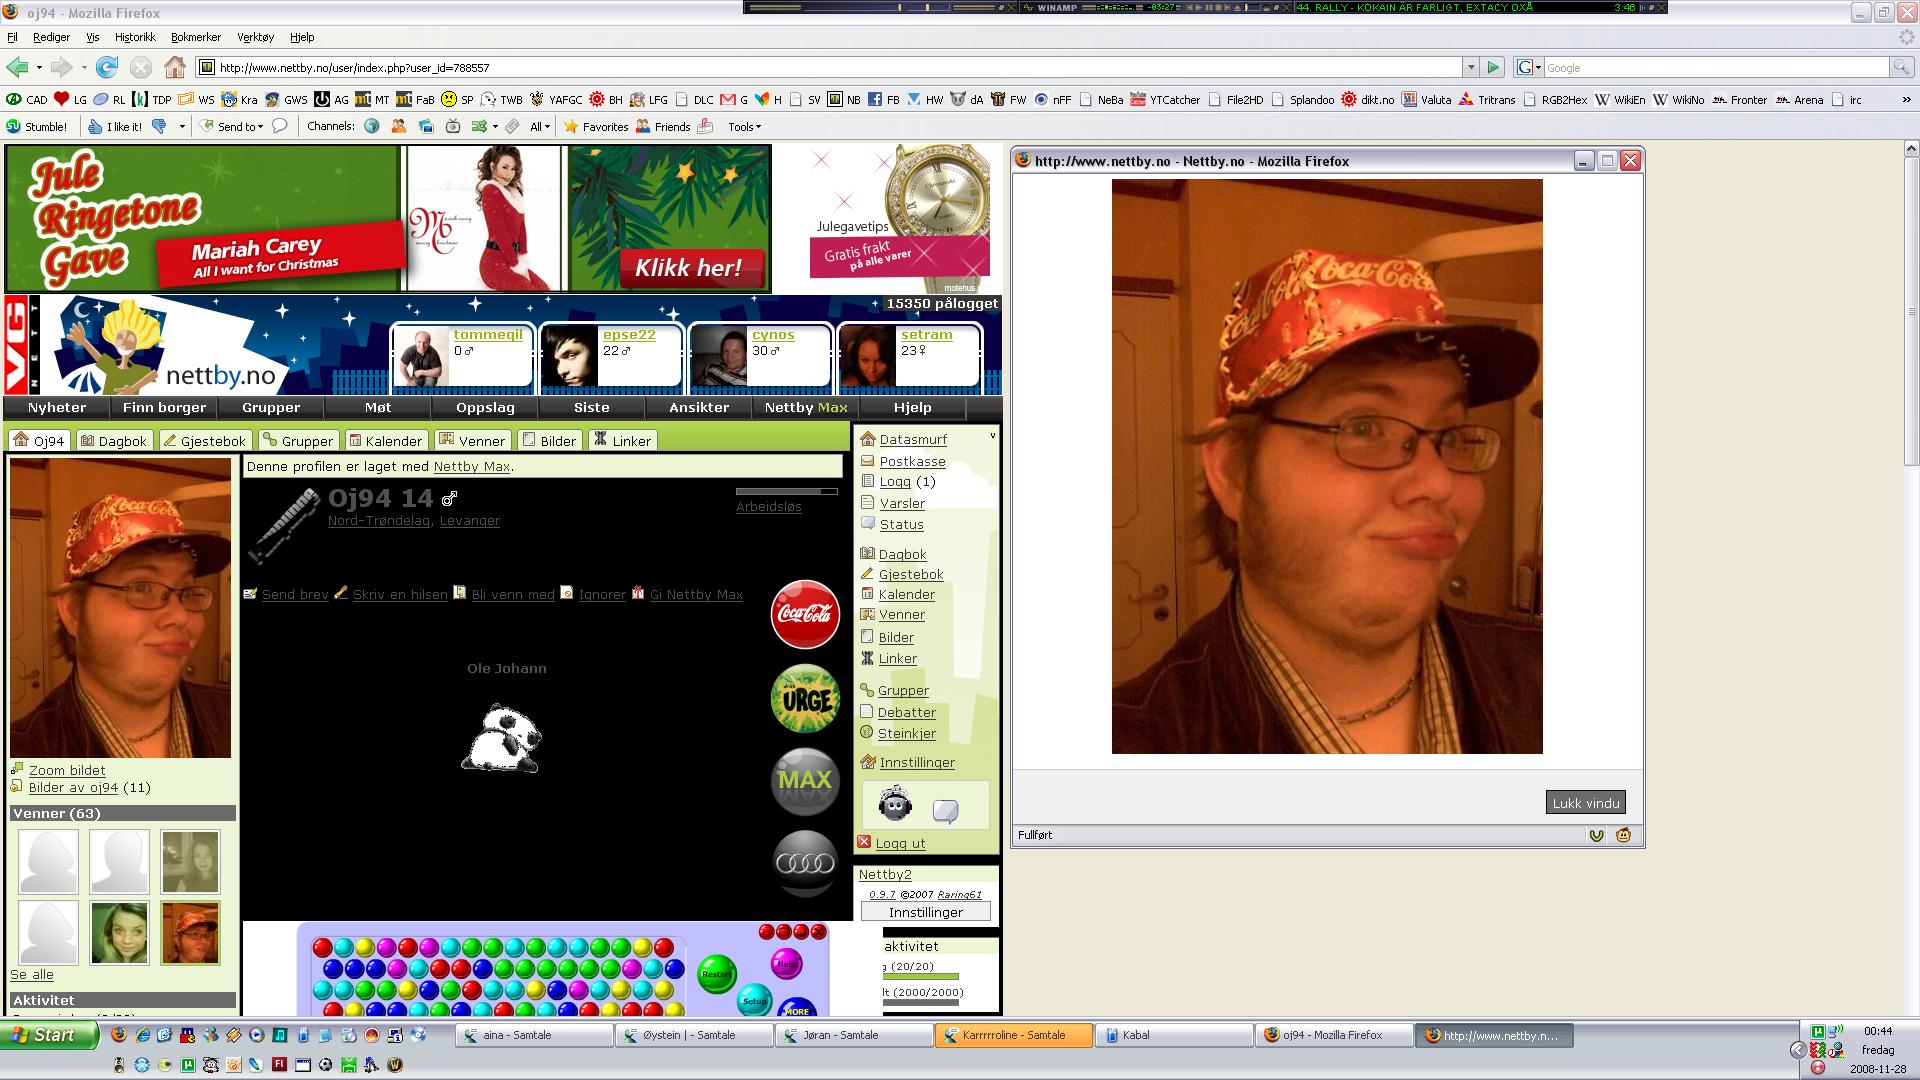The width and height of the screenshot is (1920, 1080).
Task: Click the green Restart ball in game
Action: 716,974
